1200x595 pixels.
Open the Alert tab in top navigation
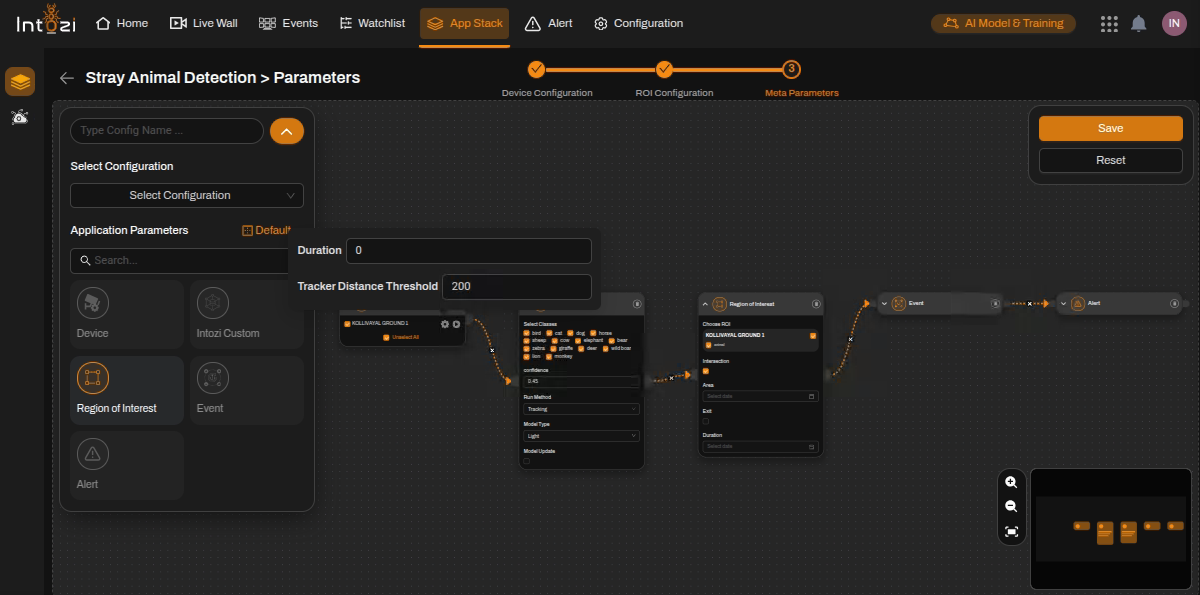point(549,23)
